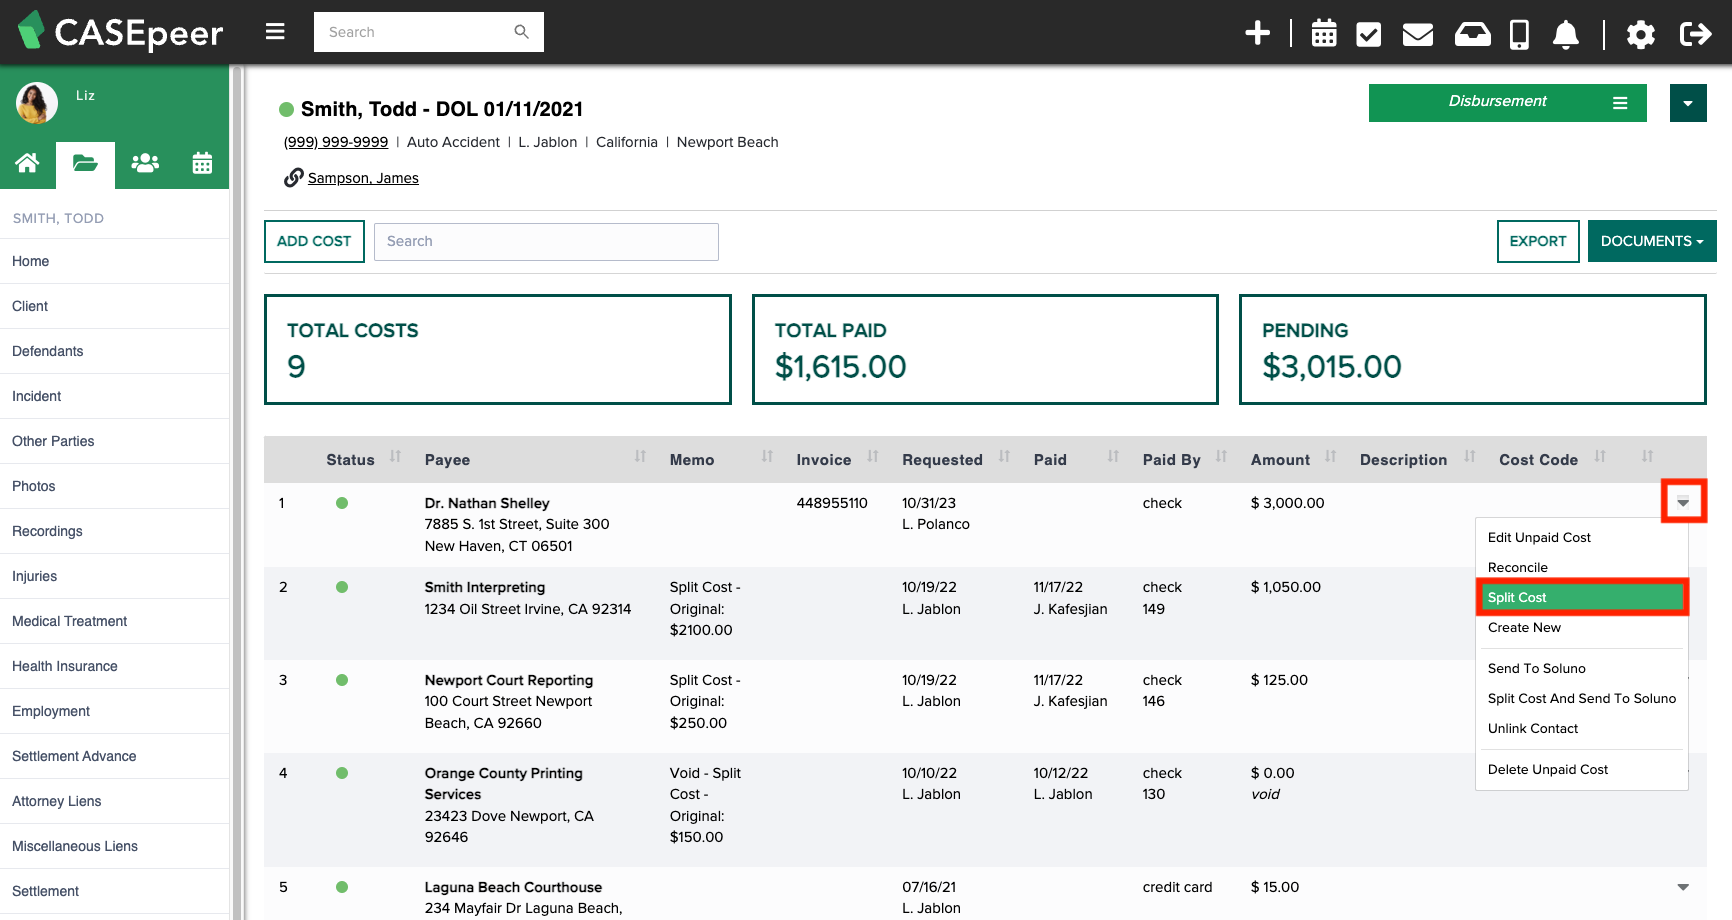Open the settings gear icon

(x=1640, y=33)
